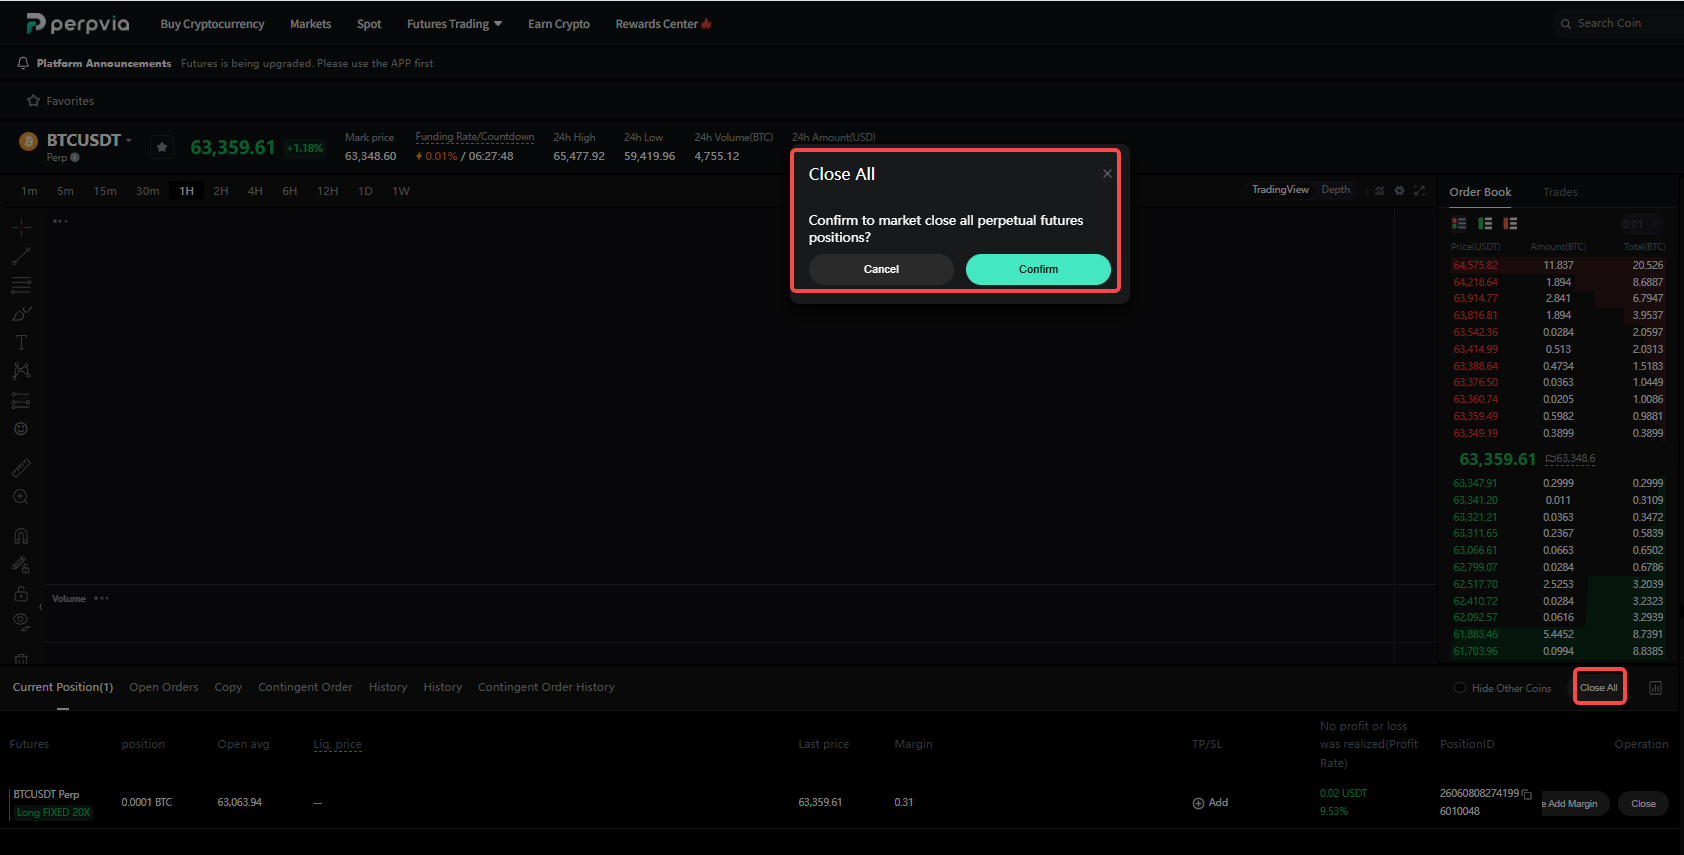Select the 6H timeframe
The height and width of the screenshot is (855, 1684).
290,191
